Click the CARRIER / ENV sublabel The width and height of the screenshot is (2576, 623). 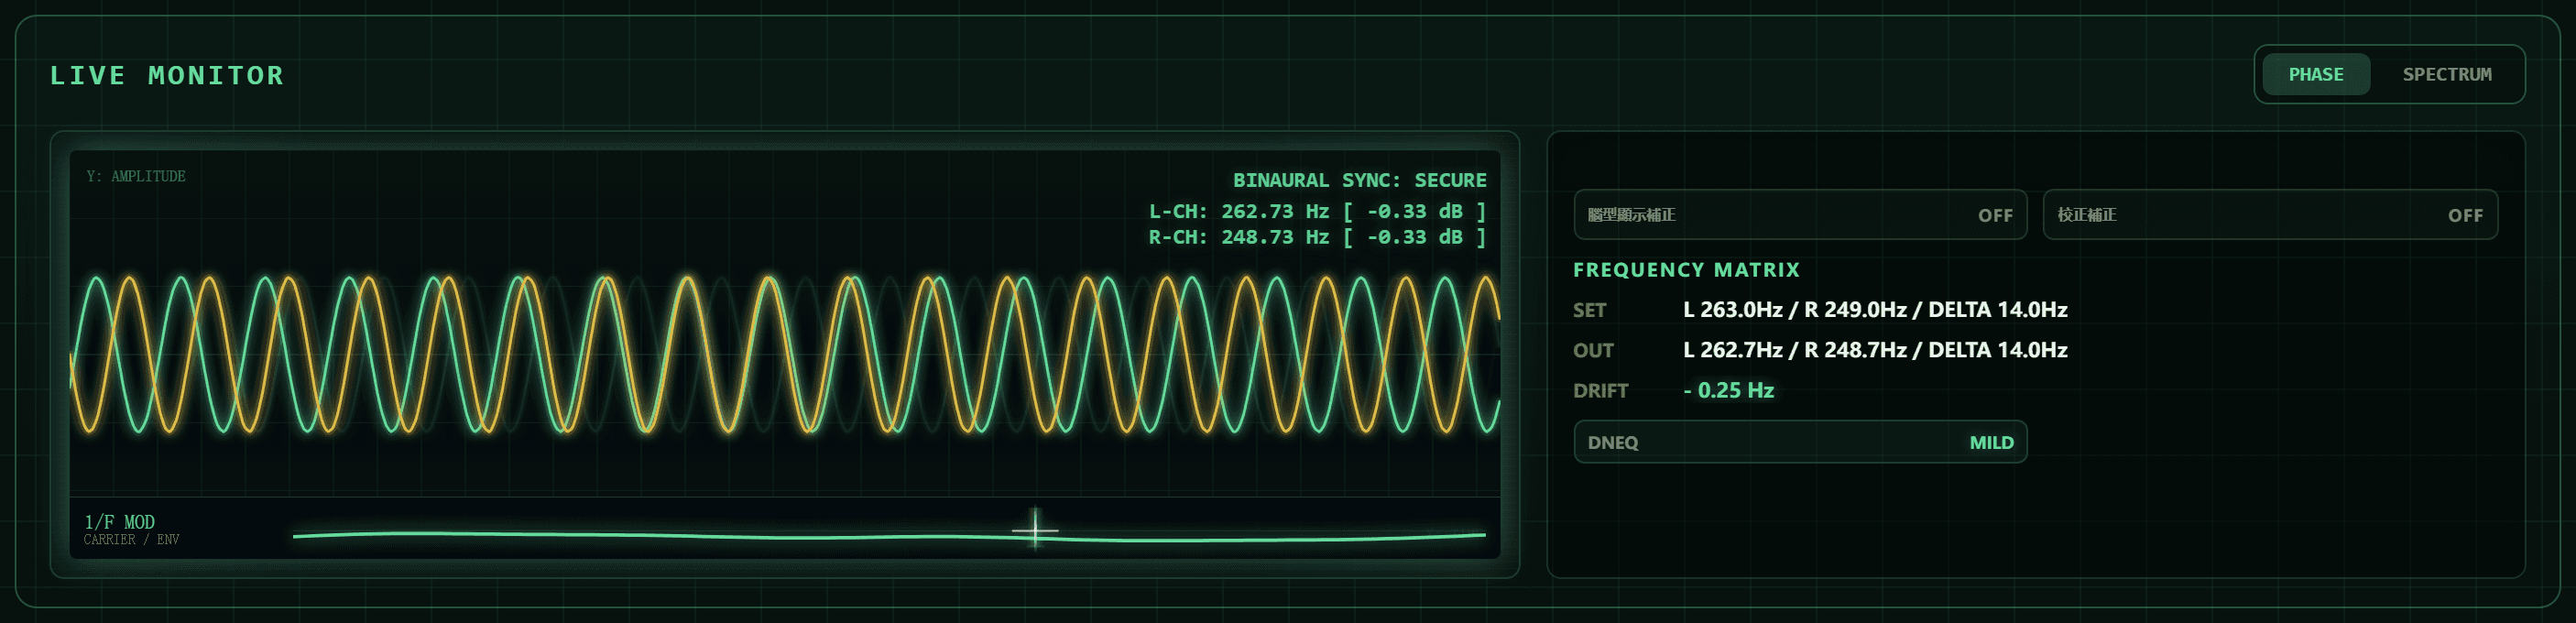[131, 540]
